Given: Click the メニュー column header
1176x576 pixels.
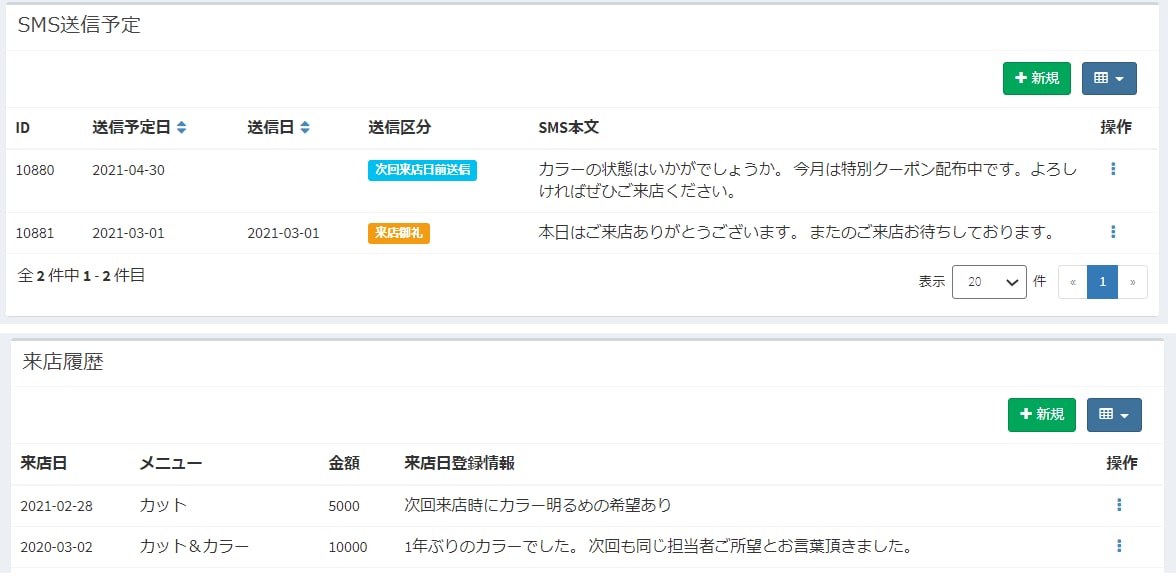Looking at the screenshot, I should click(x=170, y=464).
